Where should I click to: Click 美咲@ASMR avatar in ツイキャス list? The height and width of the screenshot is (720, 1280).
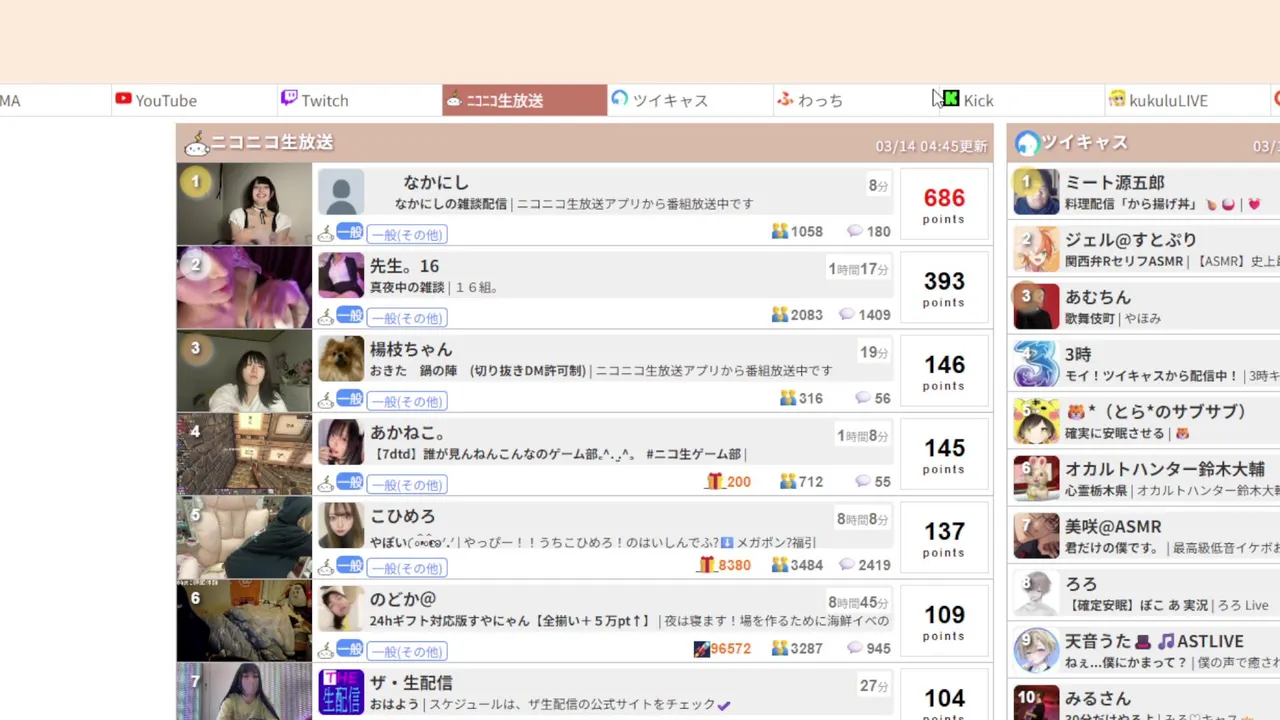(1036, 536)
